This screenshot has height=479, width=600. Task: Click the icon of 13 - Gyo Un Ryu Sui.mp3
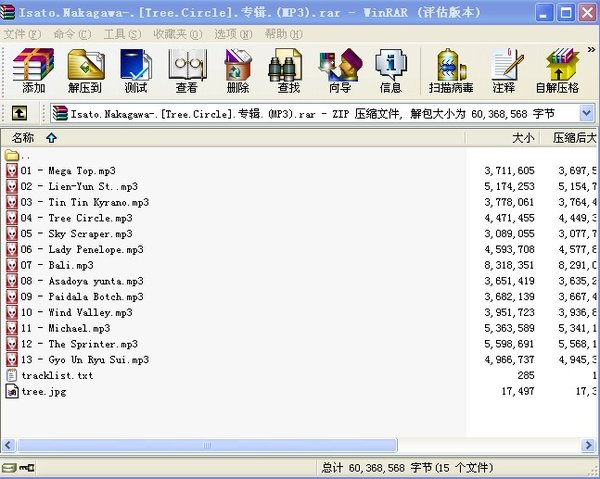click(x=12, y=359)
